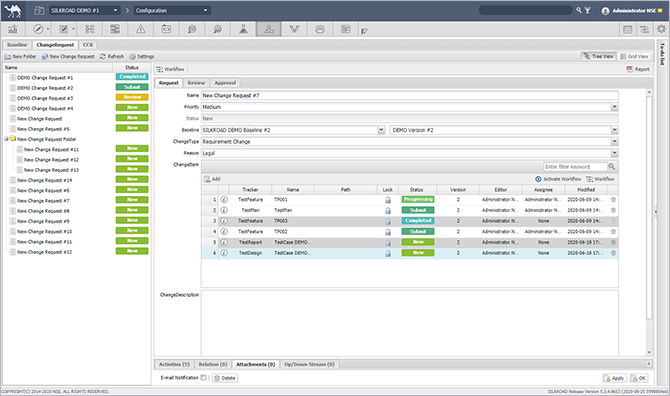Click the camel logo home icon
The width and height of the screenshot is (670, 396).
pyautogui.click(x=13, y=11)
